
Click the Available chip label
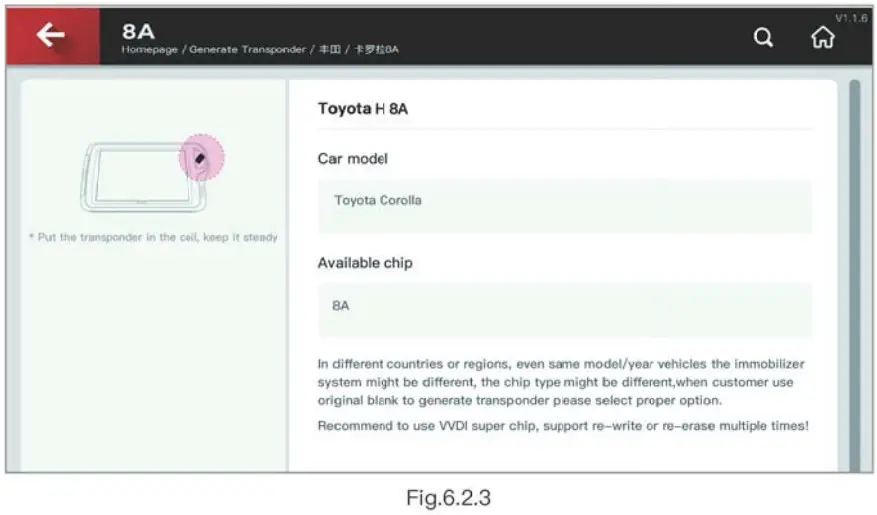click(x=365, y=263)
